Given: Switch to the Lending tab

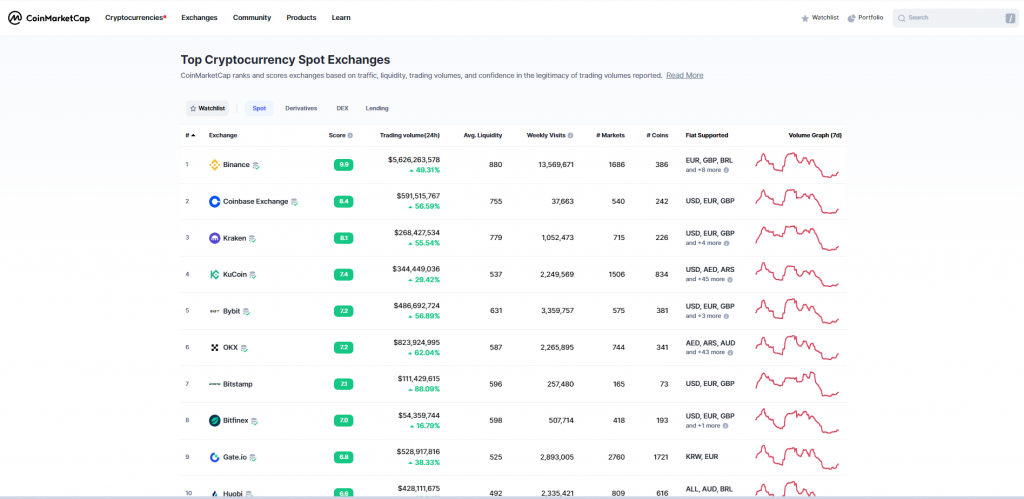Looking at the screenshot, I should (x=377, y=108).
